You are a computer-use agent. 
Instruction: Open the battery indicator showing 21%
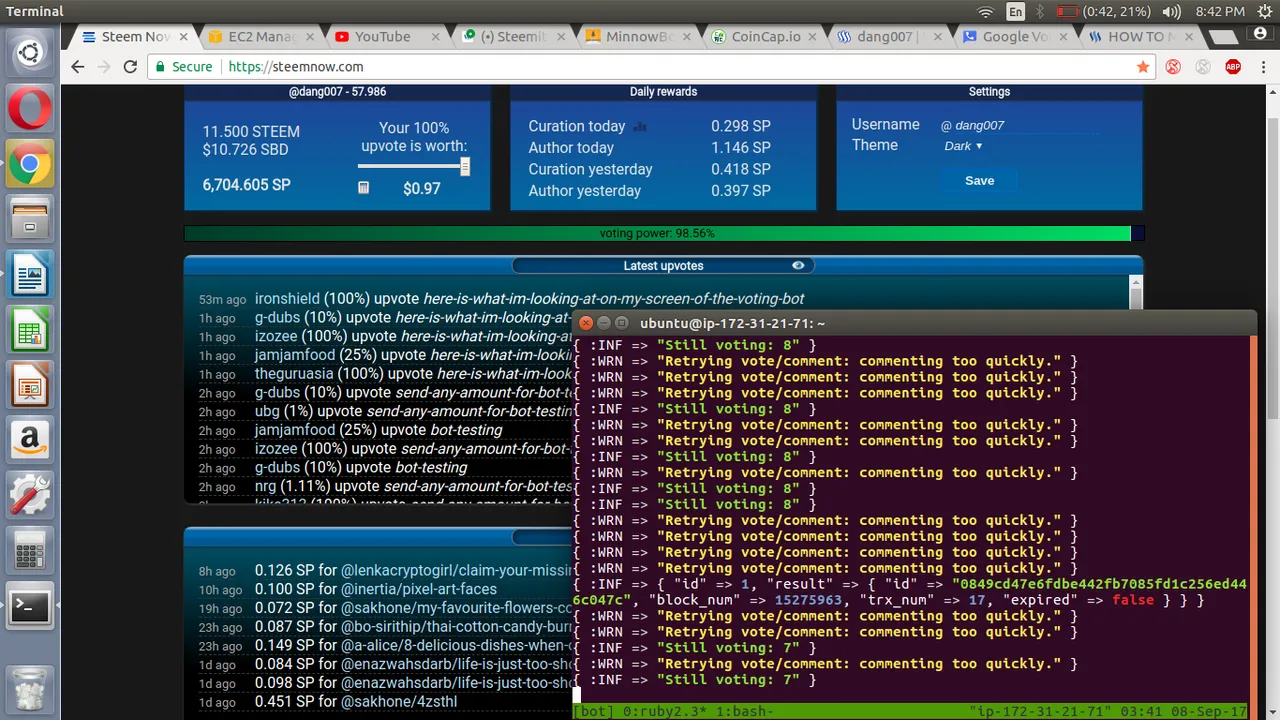[1105, 12]
